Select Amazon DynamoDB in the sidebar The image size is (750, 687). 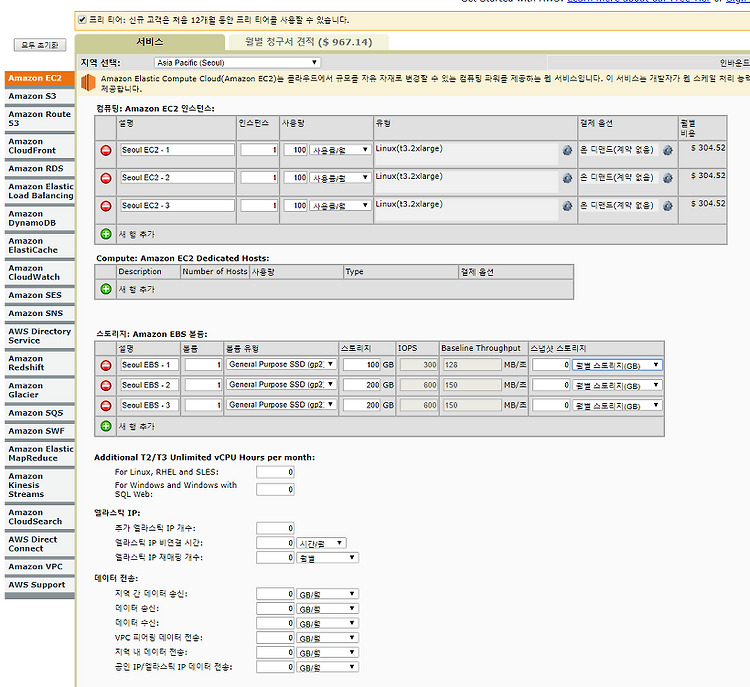click(40, 218)
